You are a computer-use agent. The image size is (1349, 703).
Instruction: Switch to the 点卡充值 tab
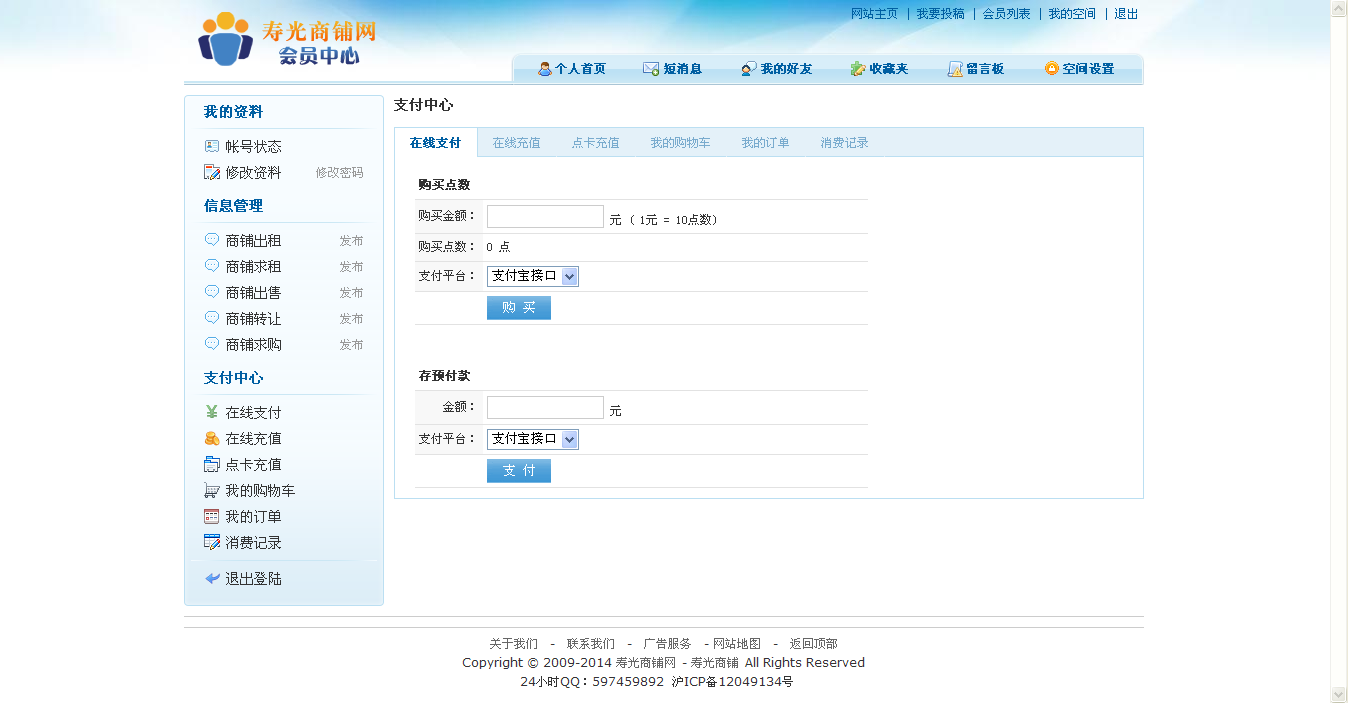pyautogui.click(x=595, y=143)
